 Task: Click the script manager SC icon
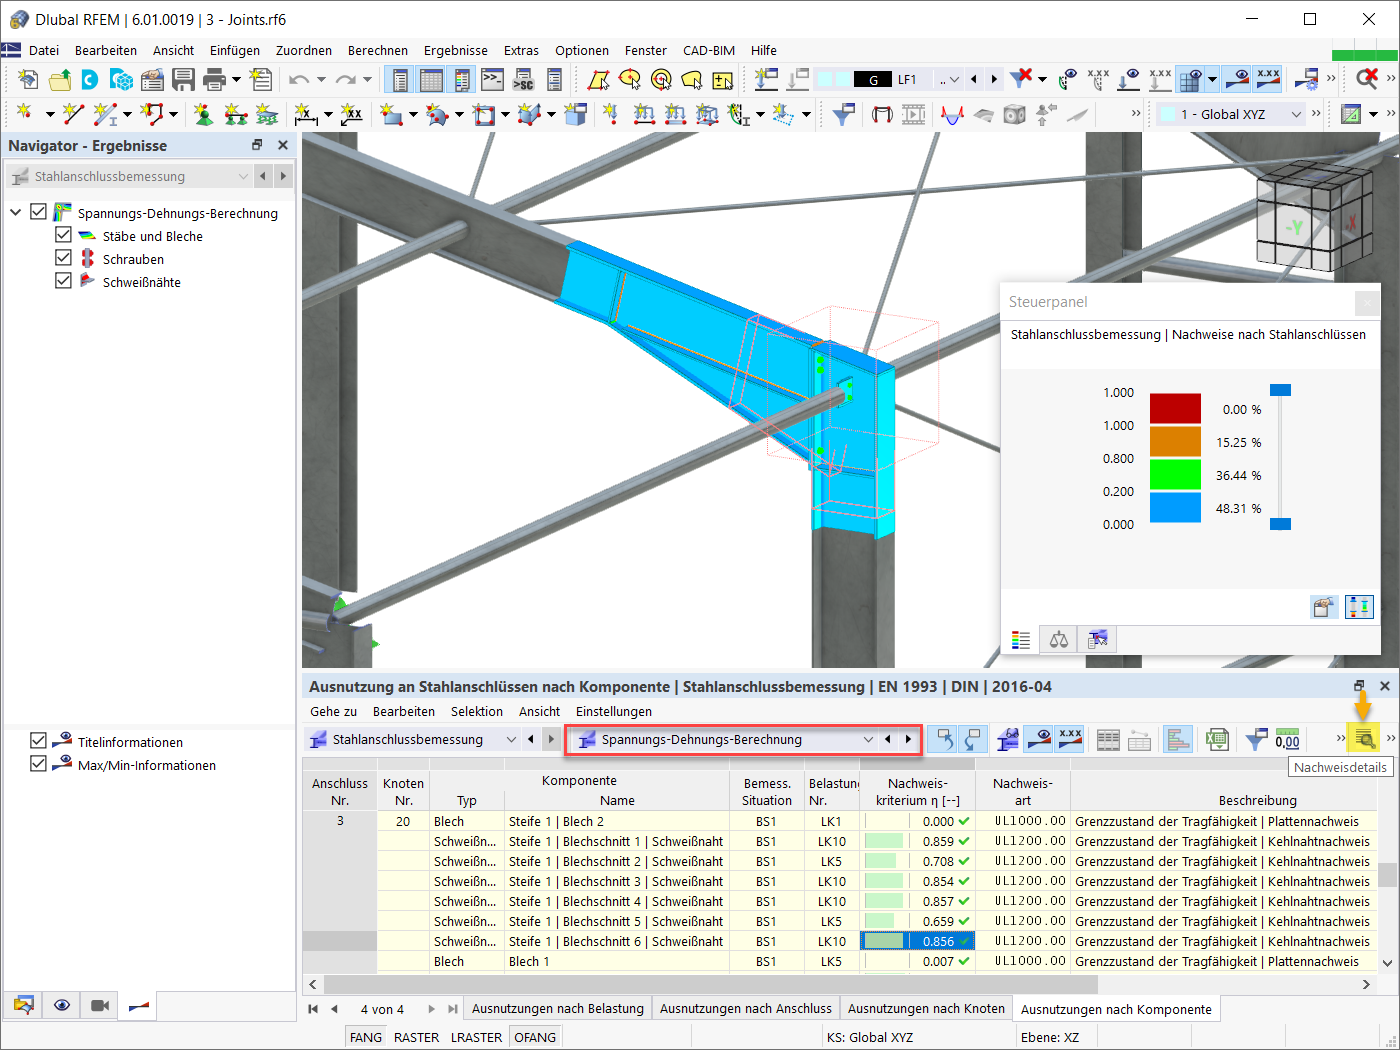tap(523, 80)
